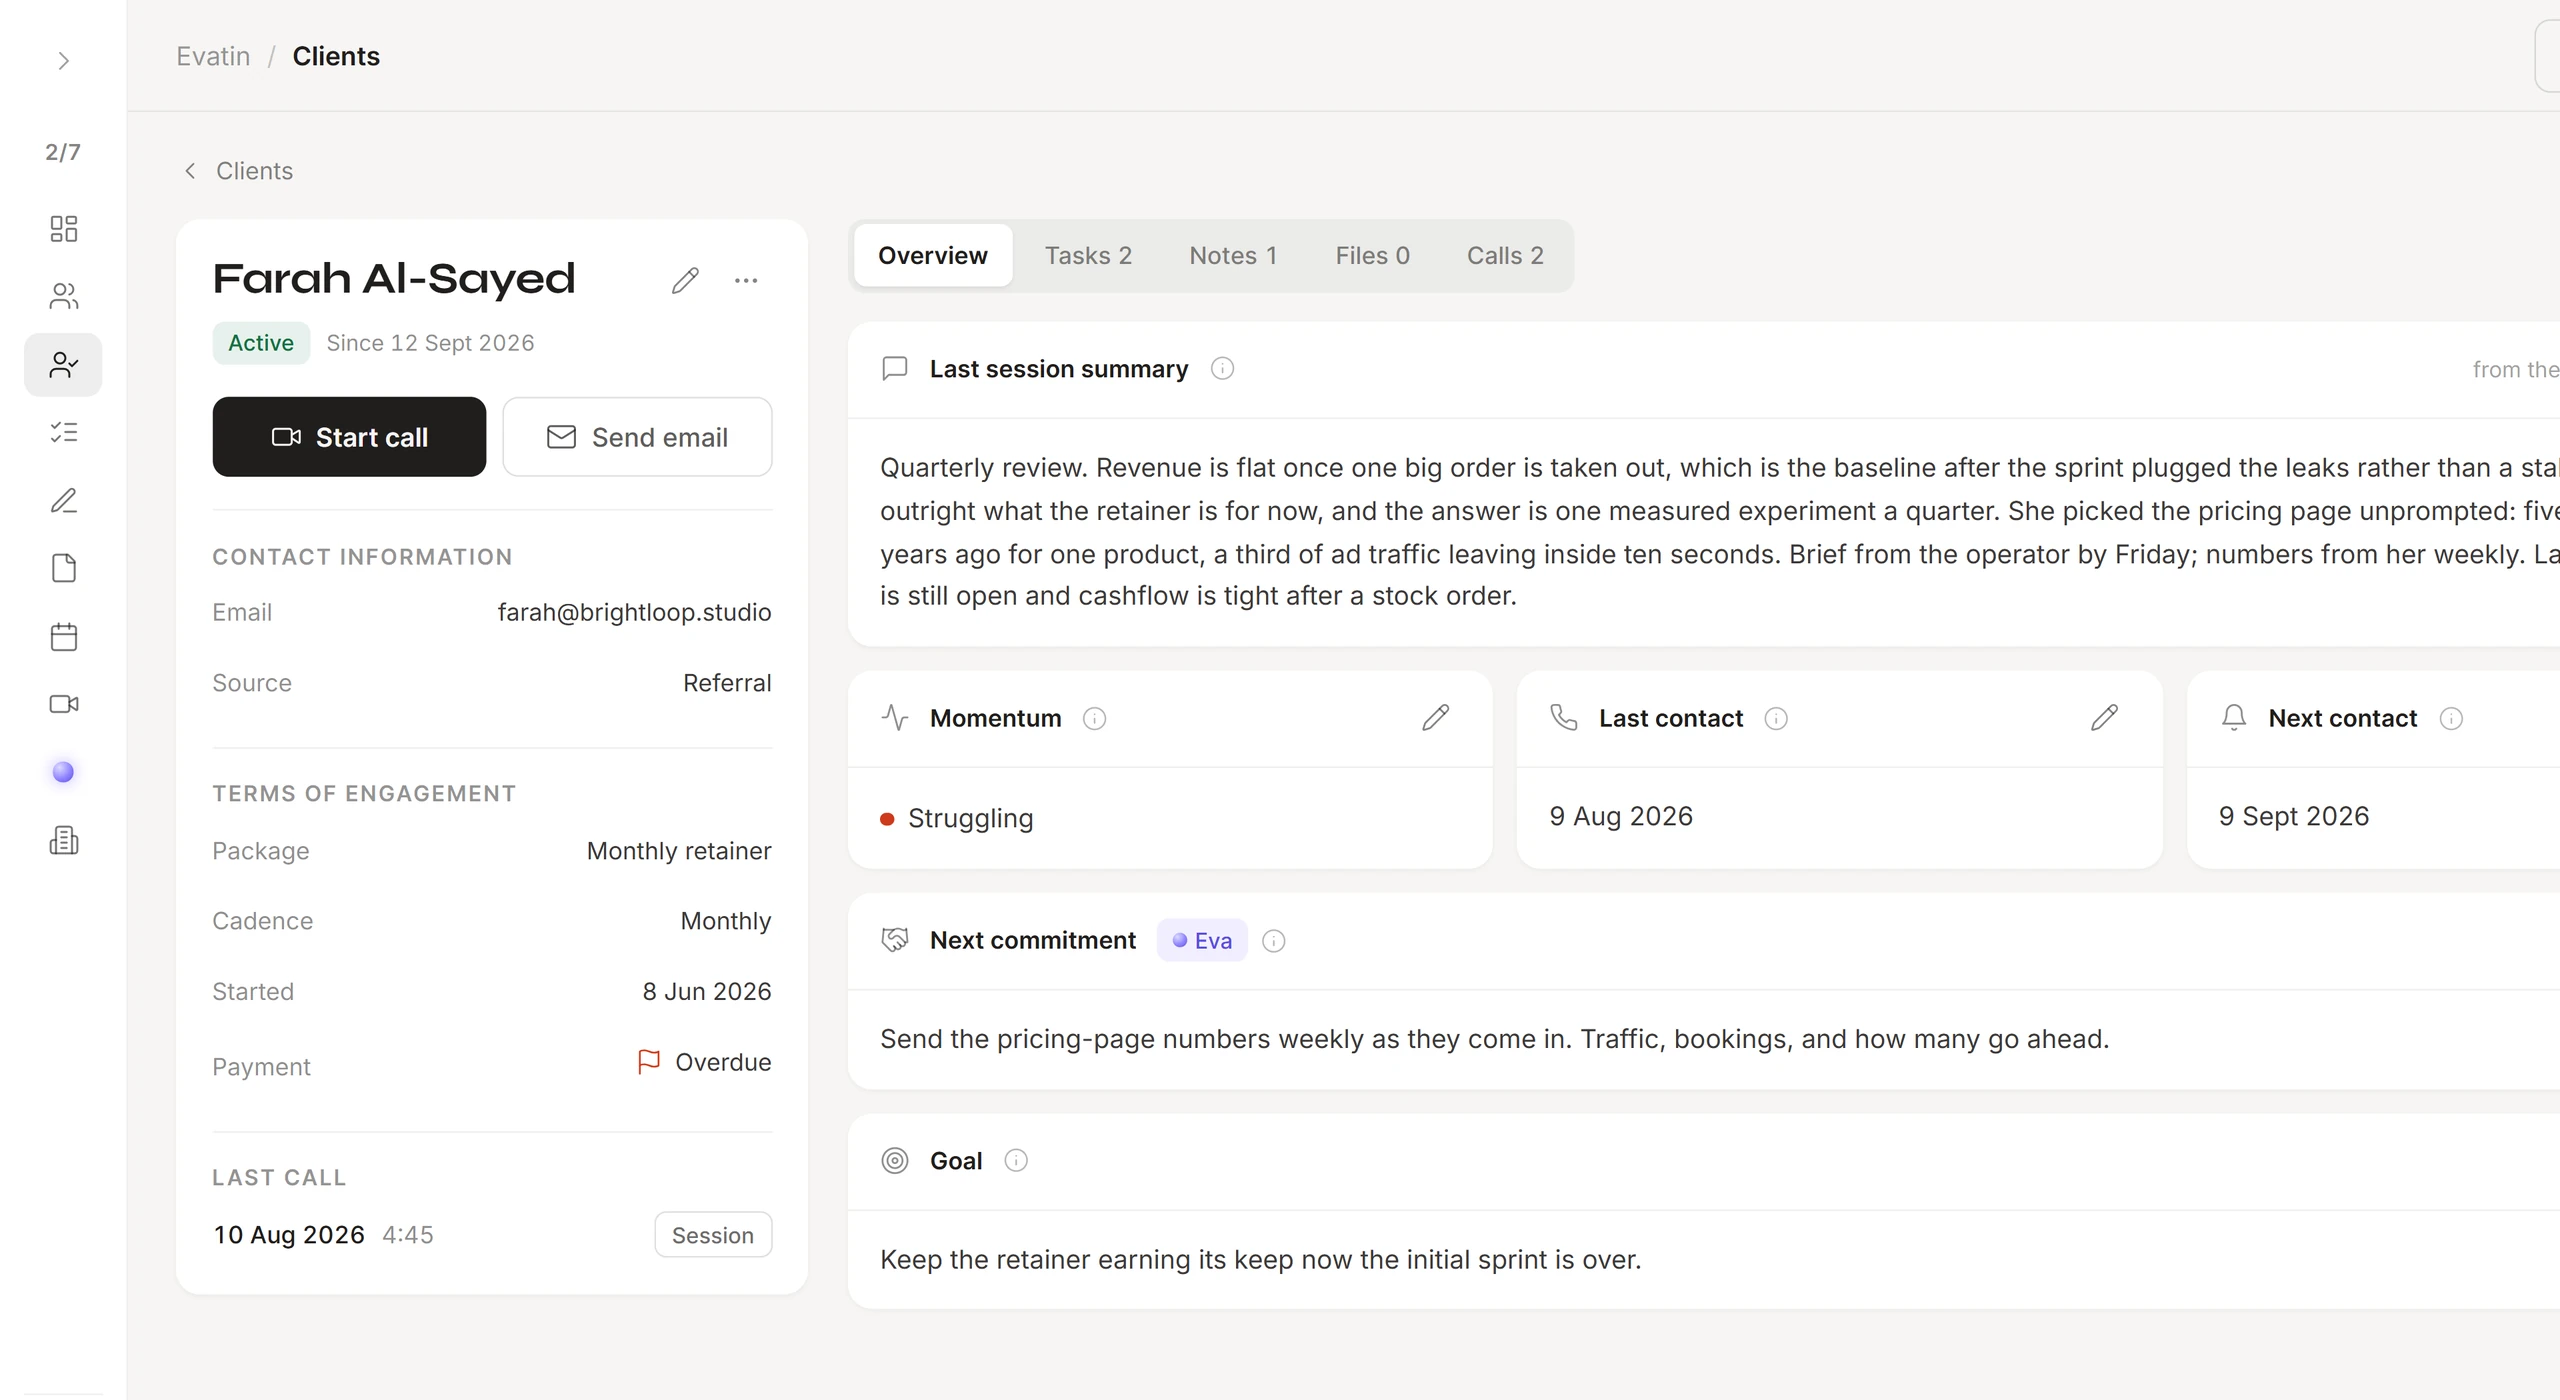Click the Active status badge
The image size is (2560, 1400).
click(261, 343)
